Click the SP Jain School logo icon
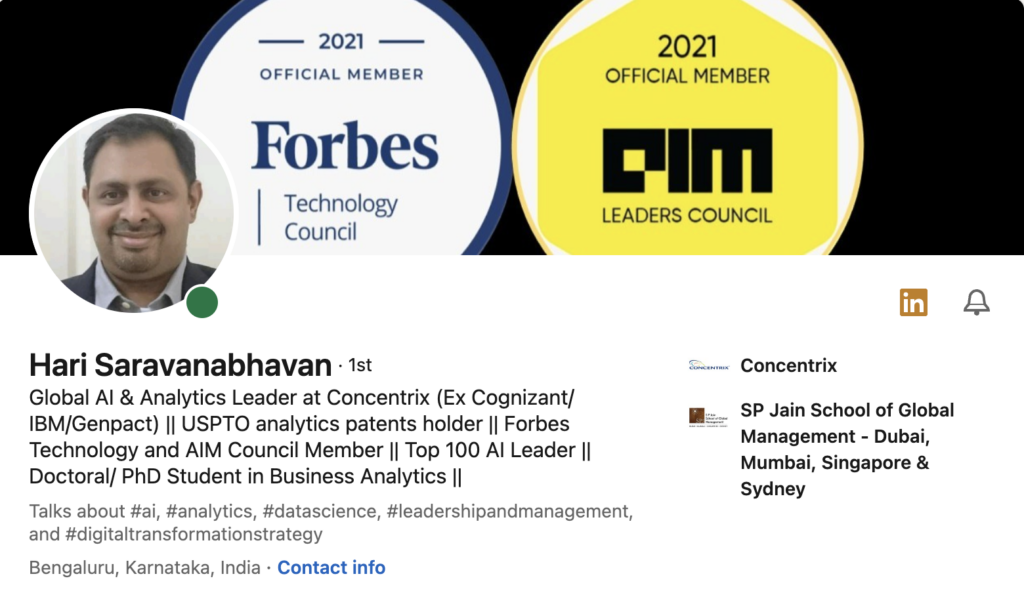 pos(709,417)
